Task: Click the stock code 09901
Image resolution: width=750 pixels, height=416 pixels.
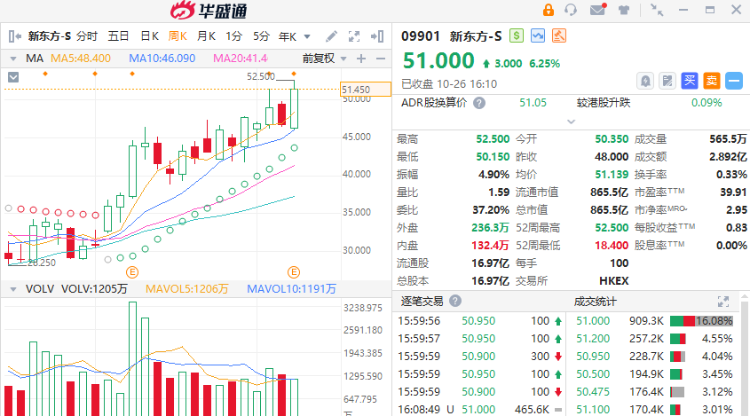Action: [x=420, y=36]
